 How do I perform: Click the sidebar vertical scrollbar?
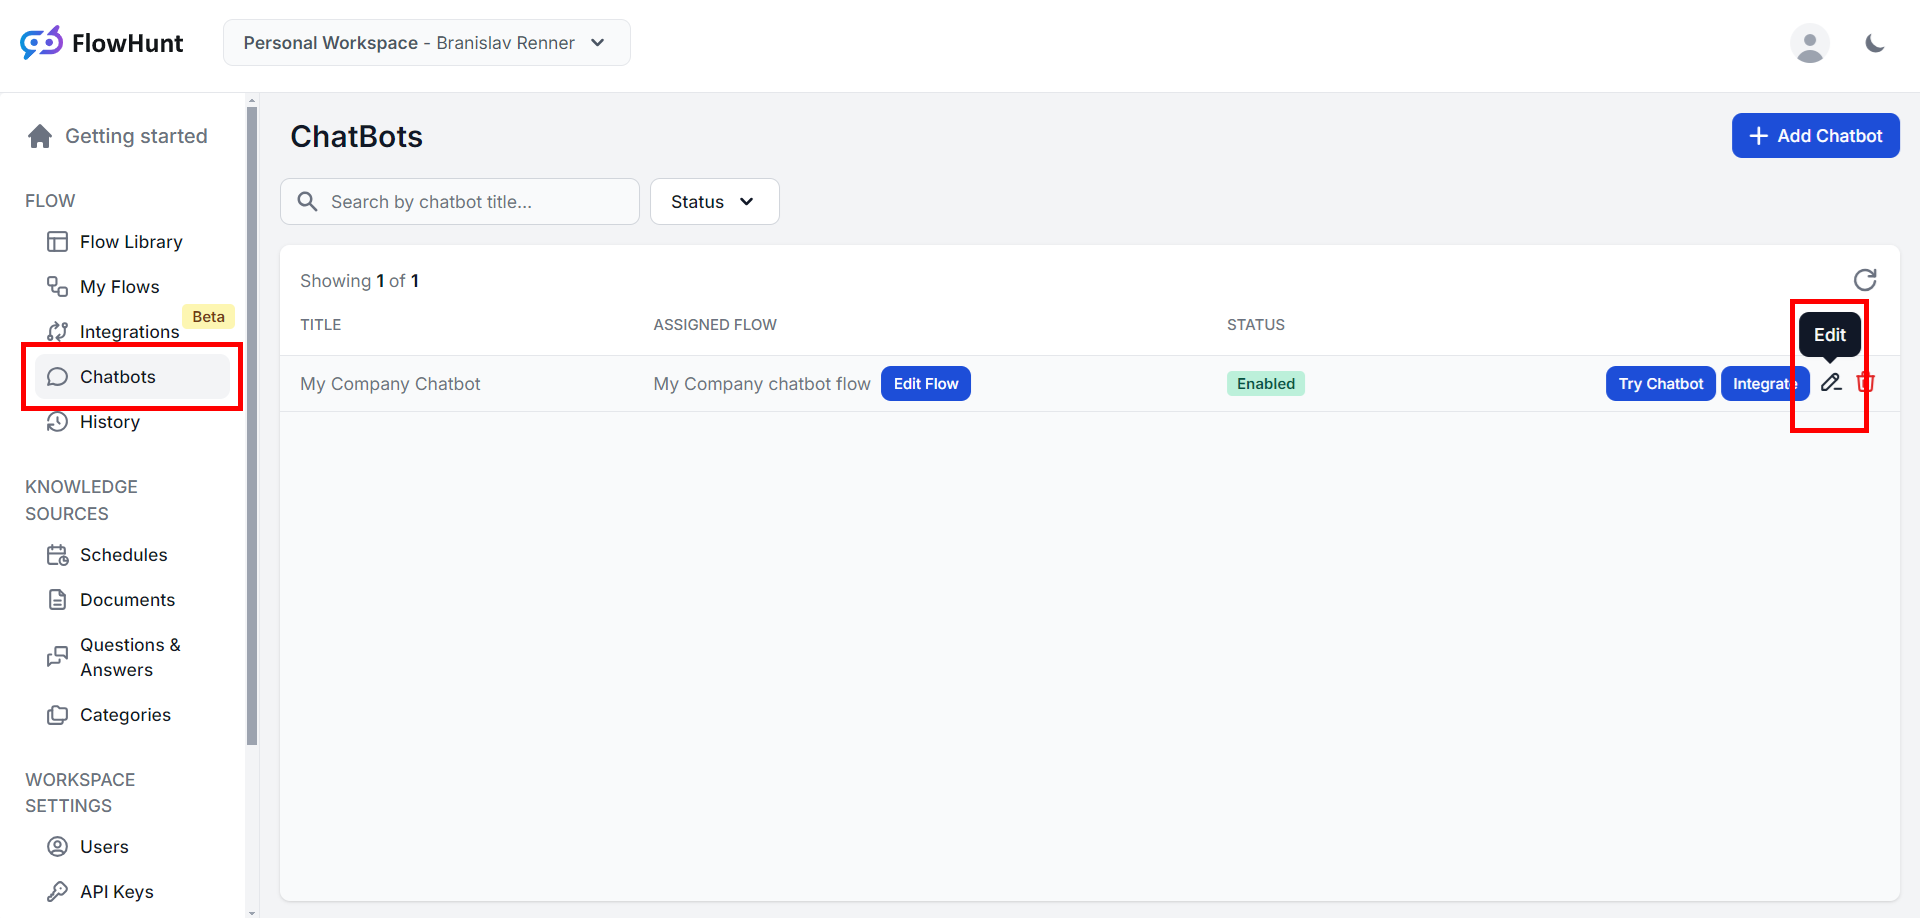pyautogui.click(x=252, y=420)
